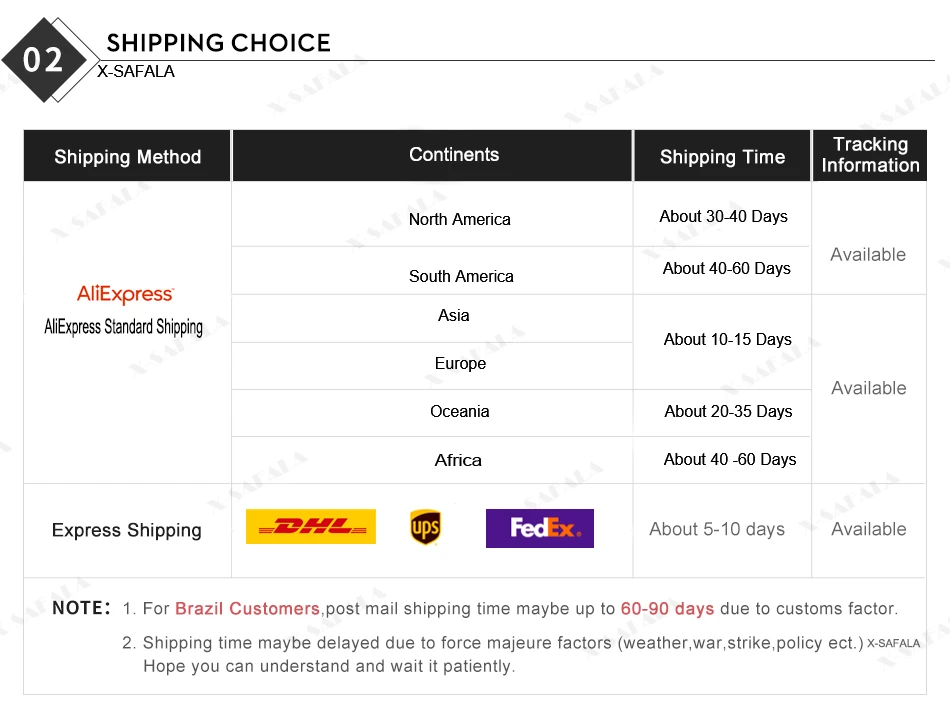The height and width of the screenshot is (711, 950).
Task: Click the Europe continent cell
Action: click(x=460, y=364)
